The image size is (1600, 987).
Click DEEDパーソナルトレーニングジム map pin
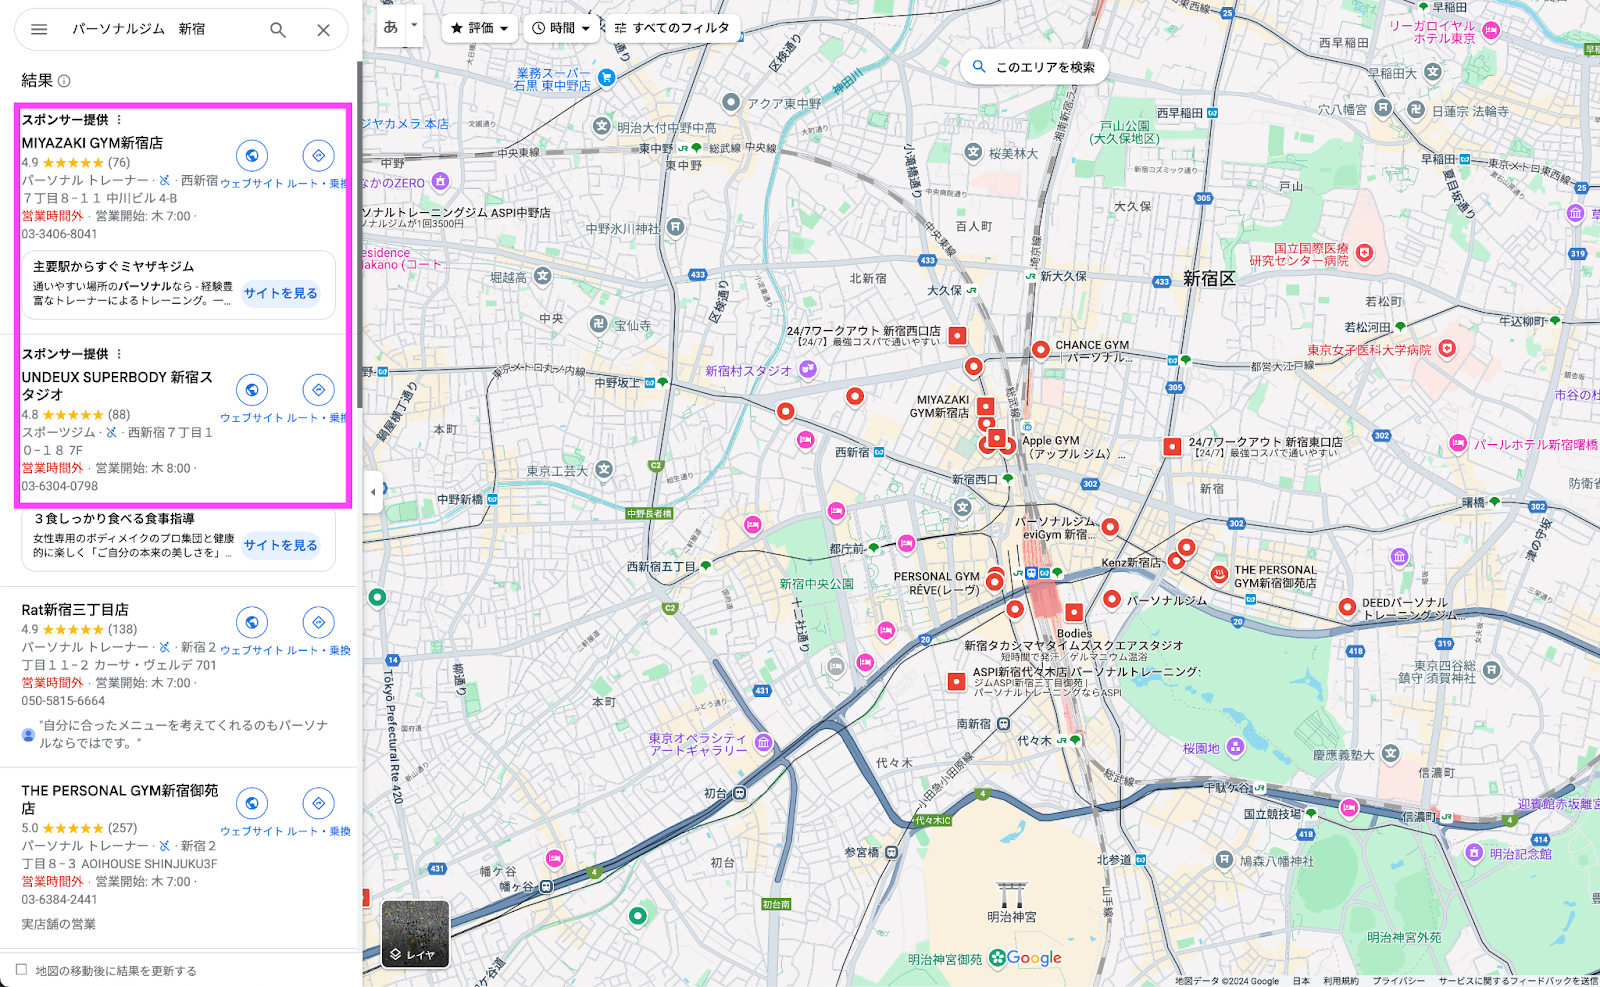point(1347,607)
